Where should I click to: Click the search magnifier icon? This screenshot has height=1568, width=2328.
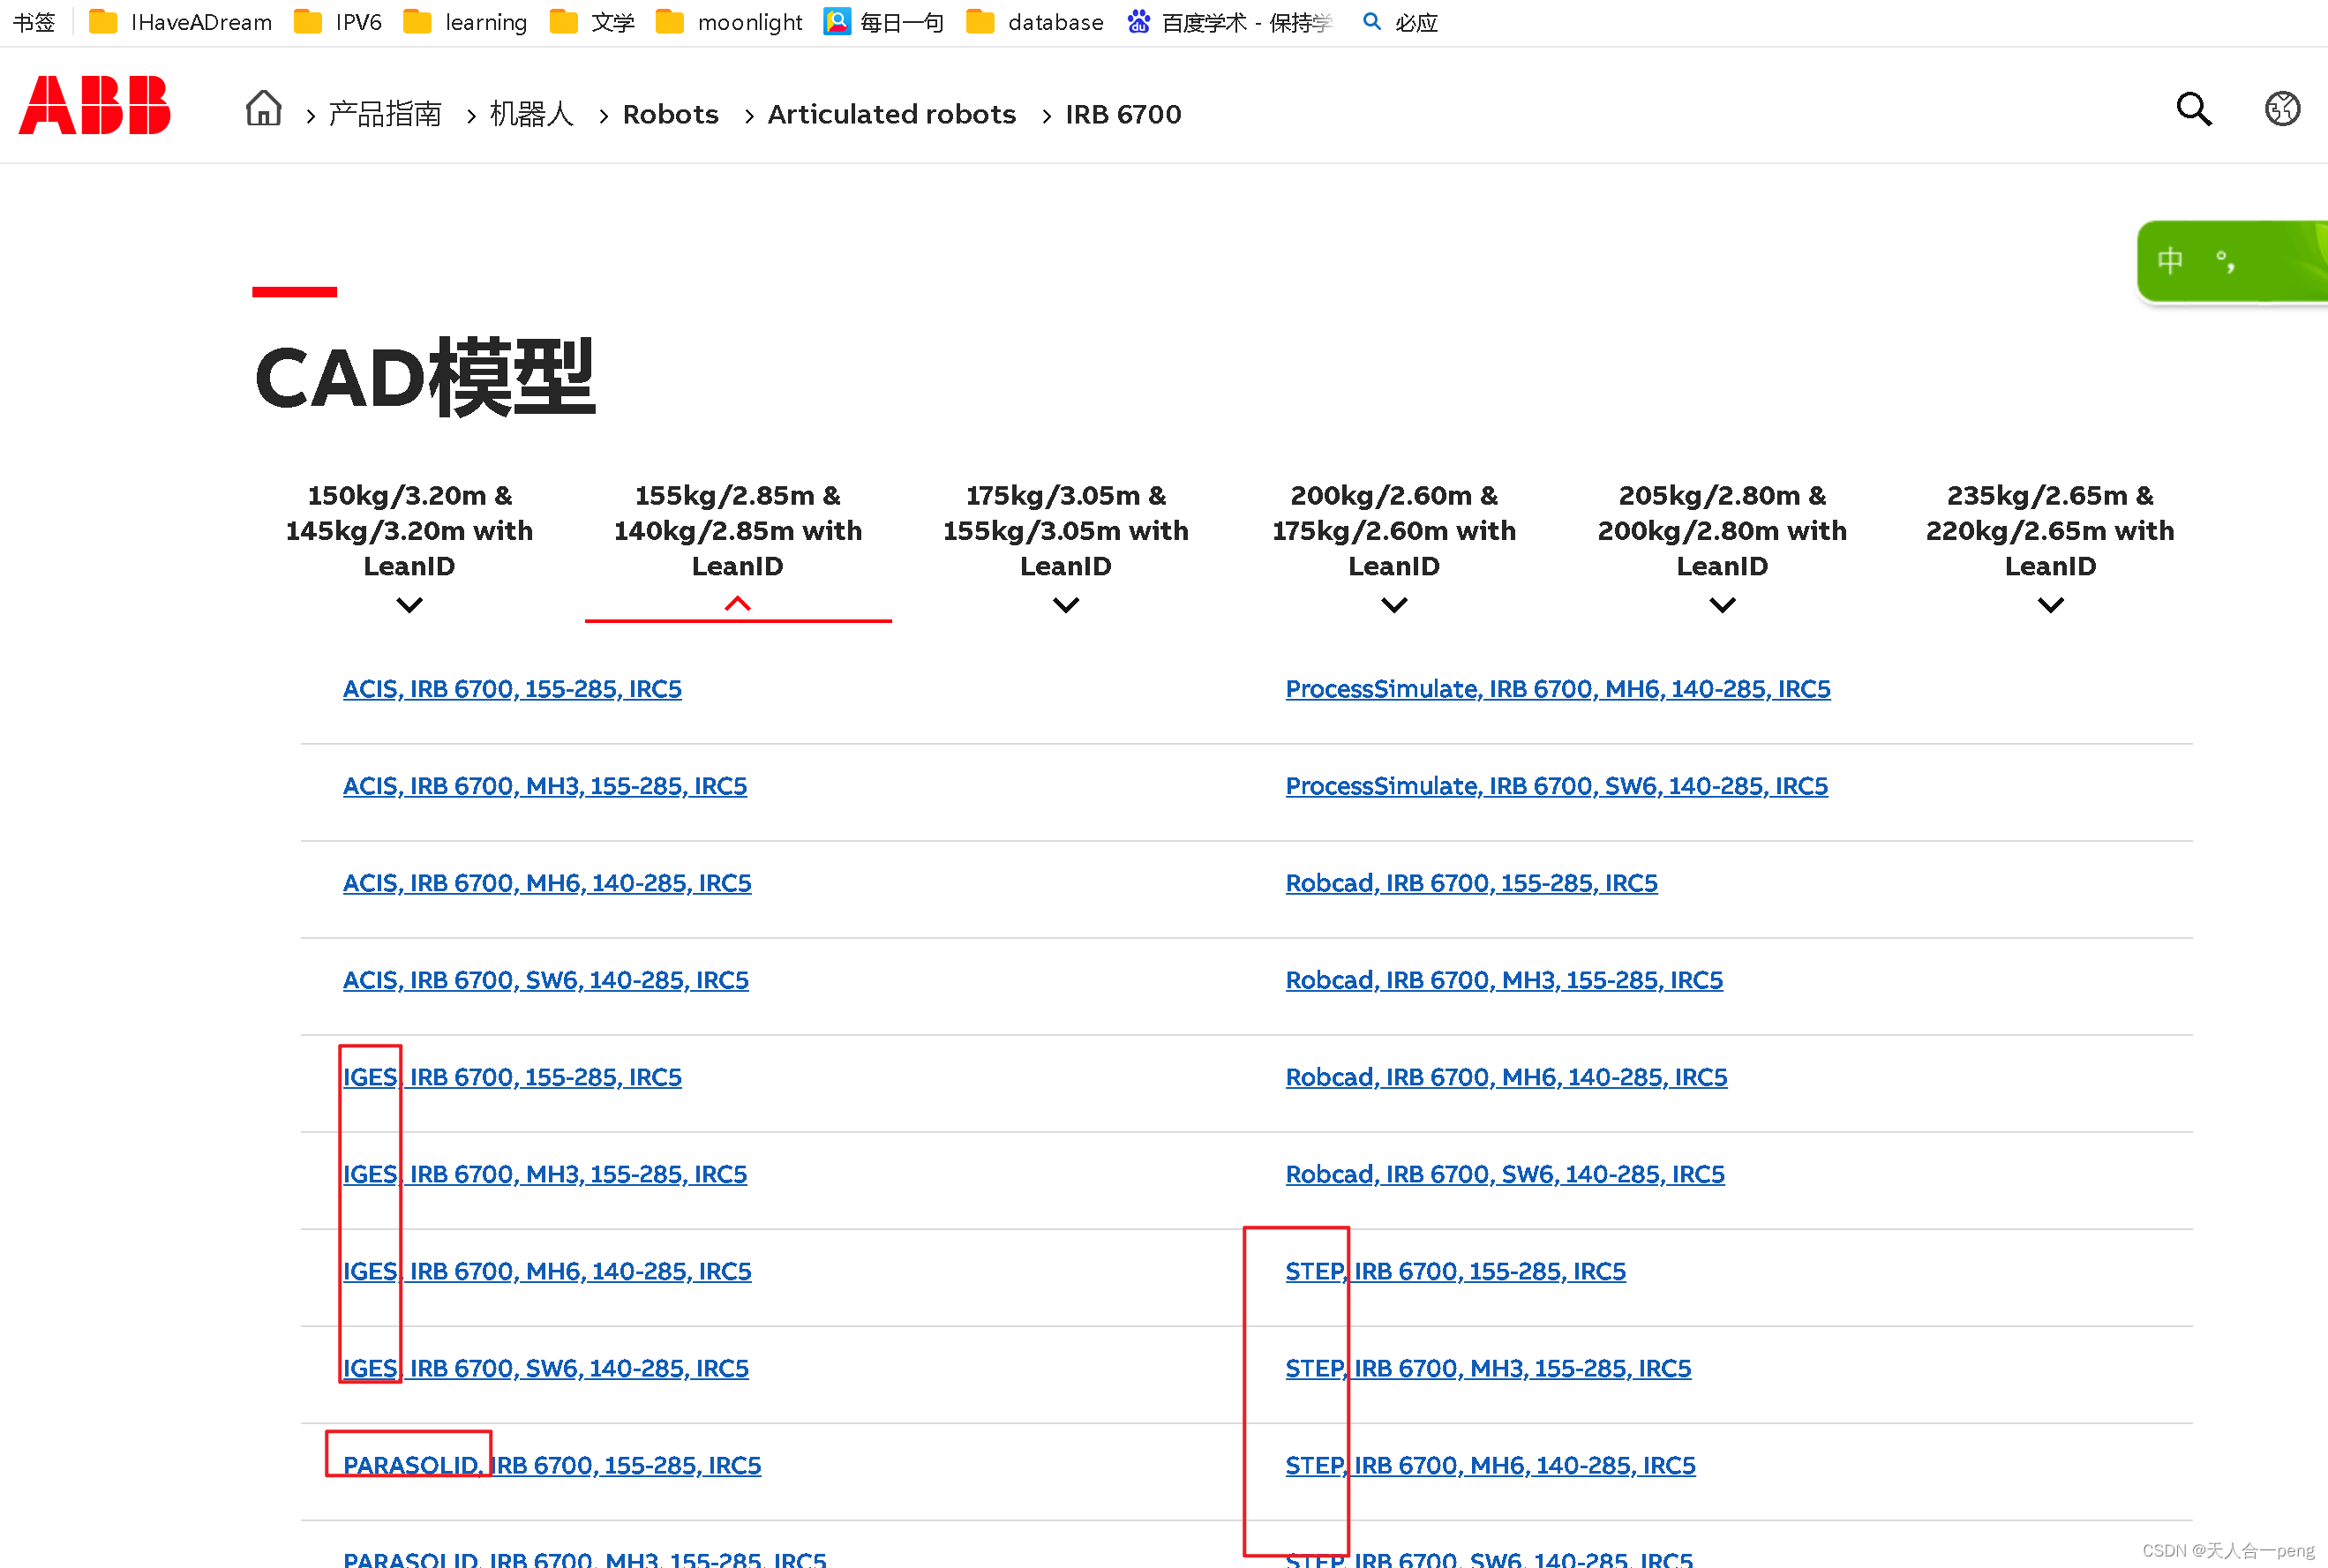tap(2193, 109)
